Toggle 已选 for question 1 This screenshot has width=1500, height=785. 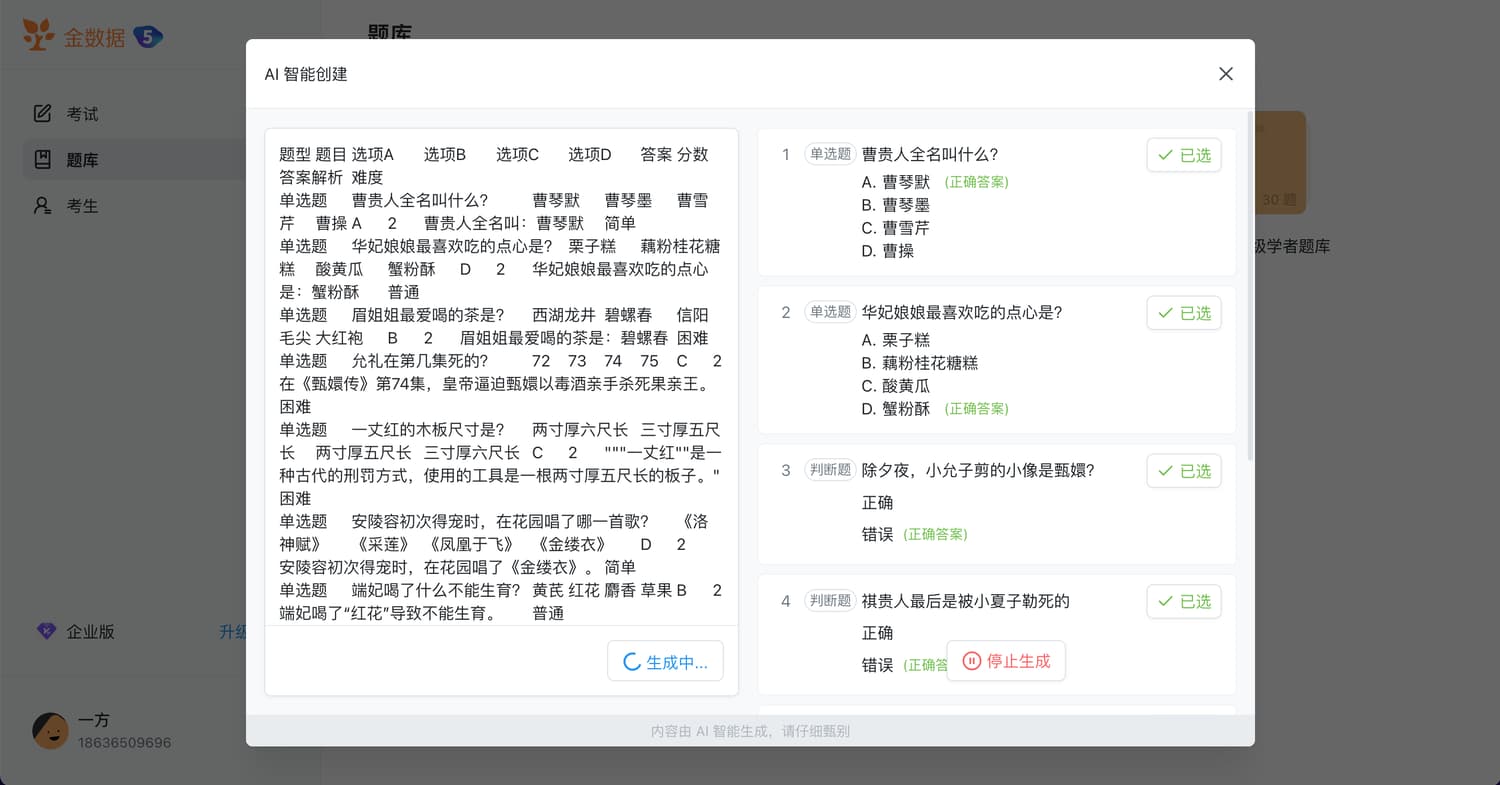1183,155
